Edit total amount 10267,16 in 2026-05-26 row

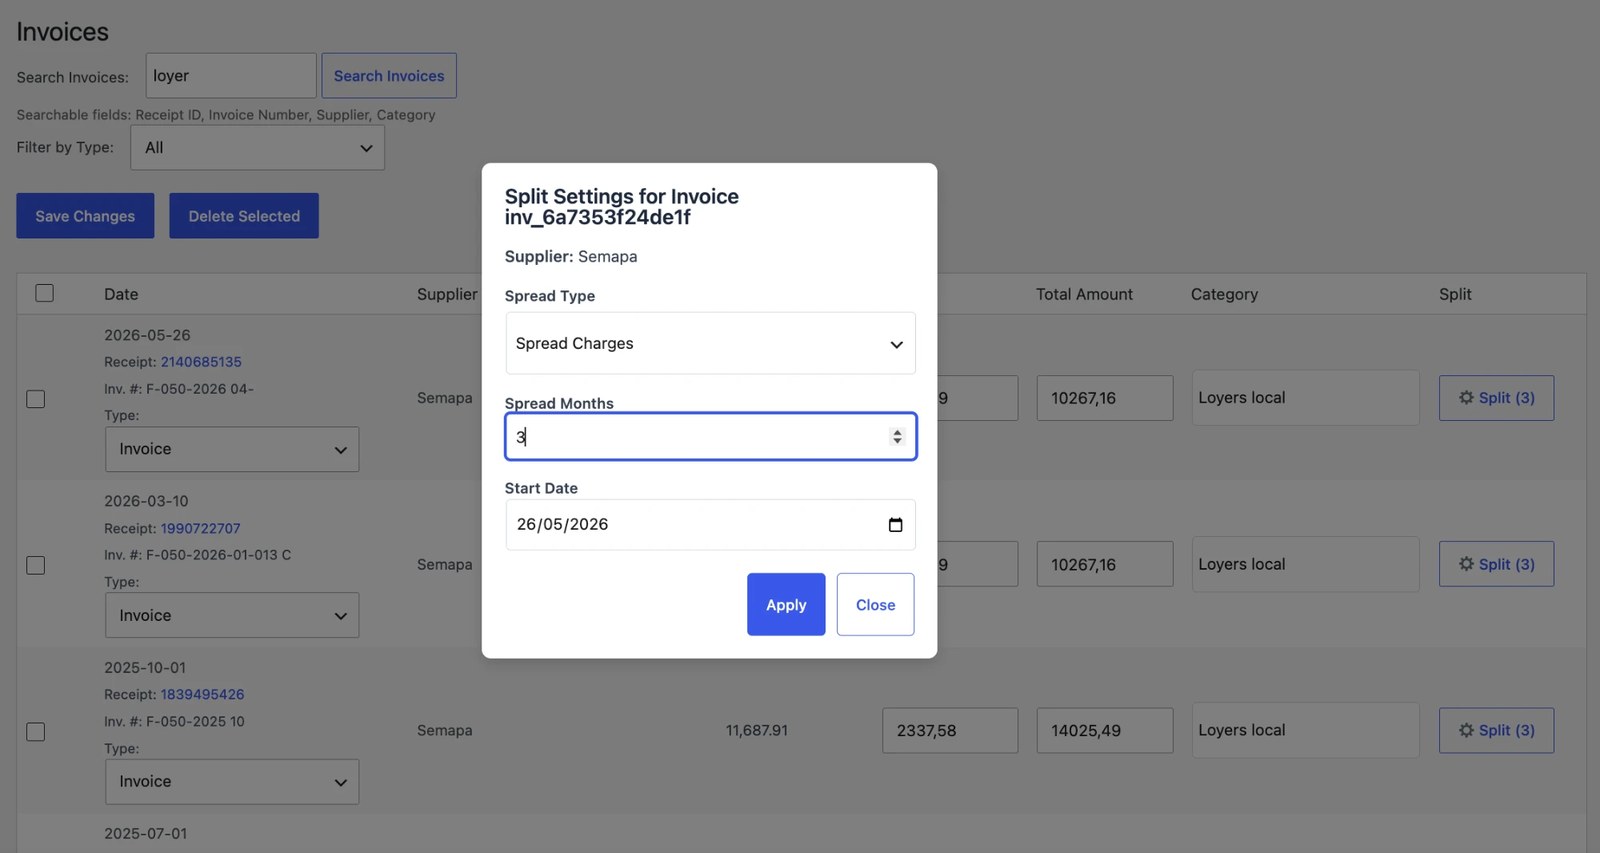coord(1105,398)
